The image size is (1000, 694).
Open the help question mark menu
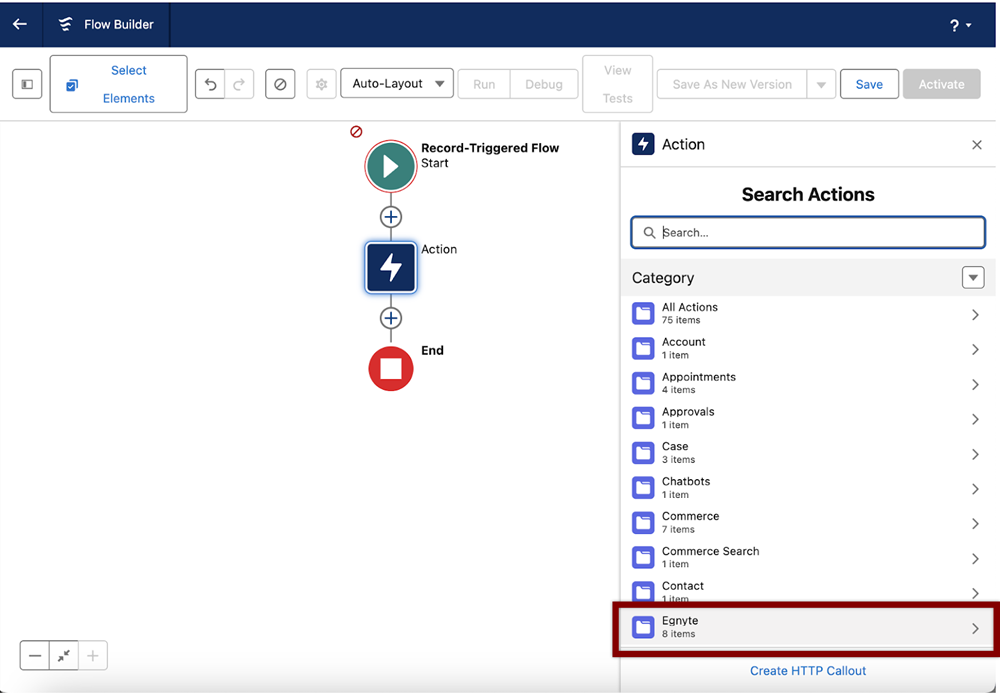point(960,26)
